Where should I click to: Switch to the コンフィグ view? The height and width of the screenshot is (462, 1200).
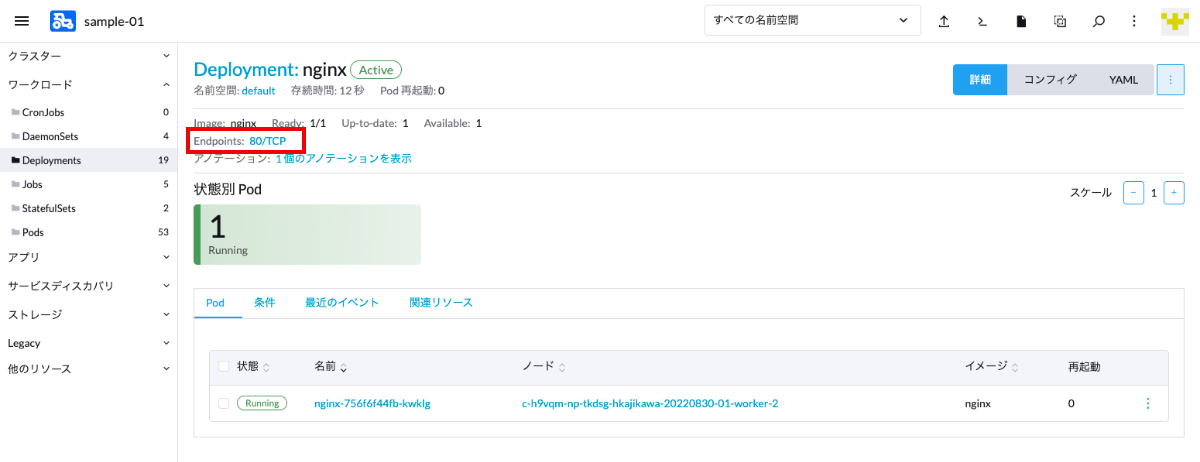coord(1050,80)
